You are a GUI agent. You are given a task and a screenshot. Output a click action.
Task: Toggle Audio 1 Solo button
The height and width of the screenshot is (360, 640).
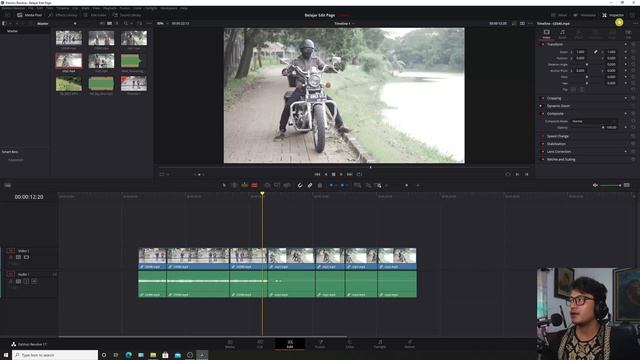26,281
